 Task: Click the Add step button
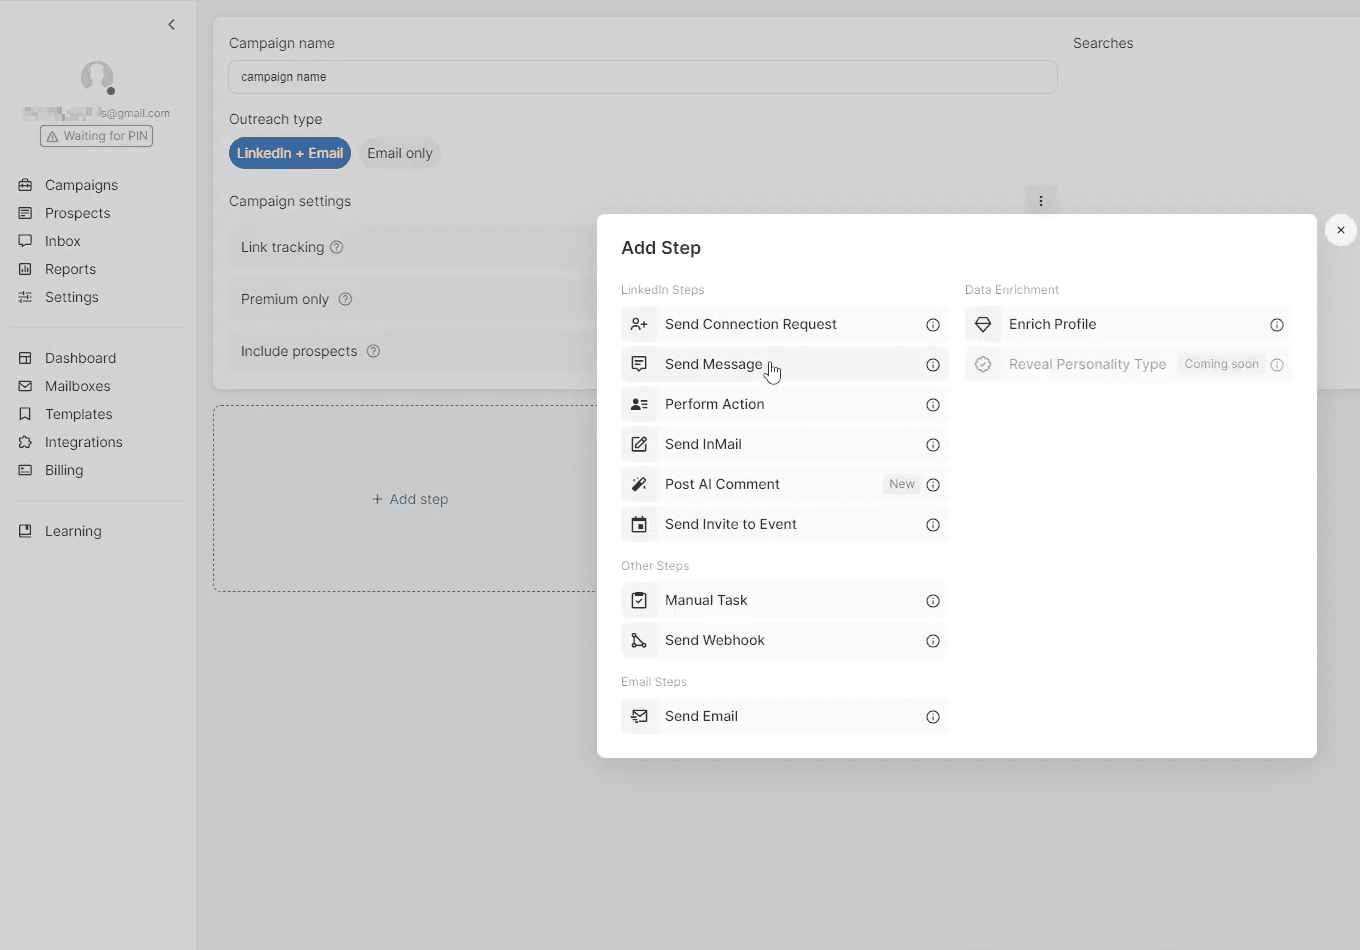pyautogui.click(x=410, y=498)
